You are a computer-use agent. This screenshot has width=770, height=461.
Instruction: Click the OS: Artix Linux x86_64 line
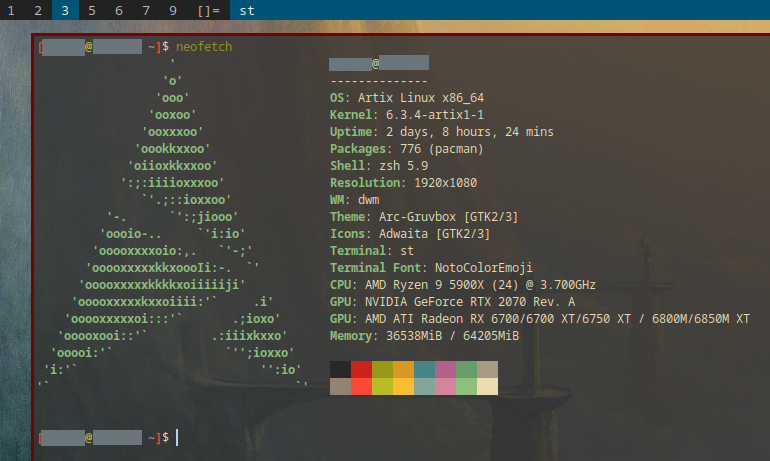pos(407,98)
